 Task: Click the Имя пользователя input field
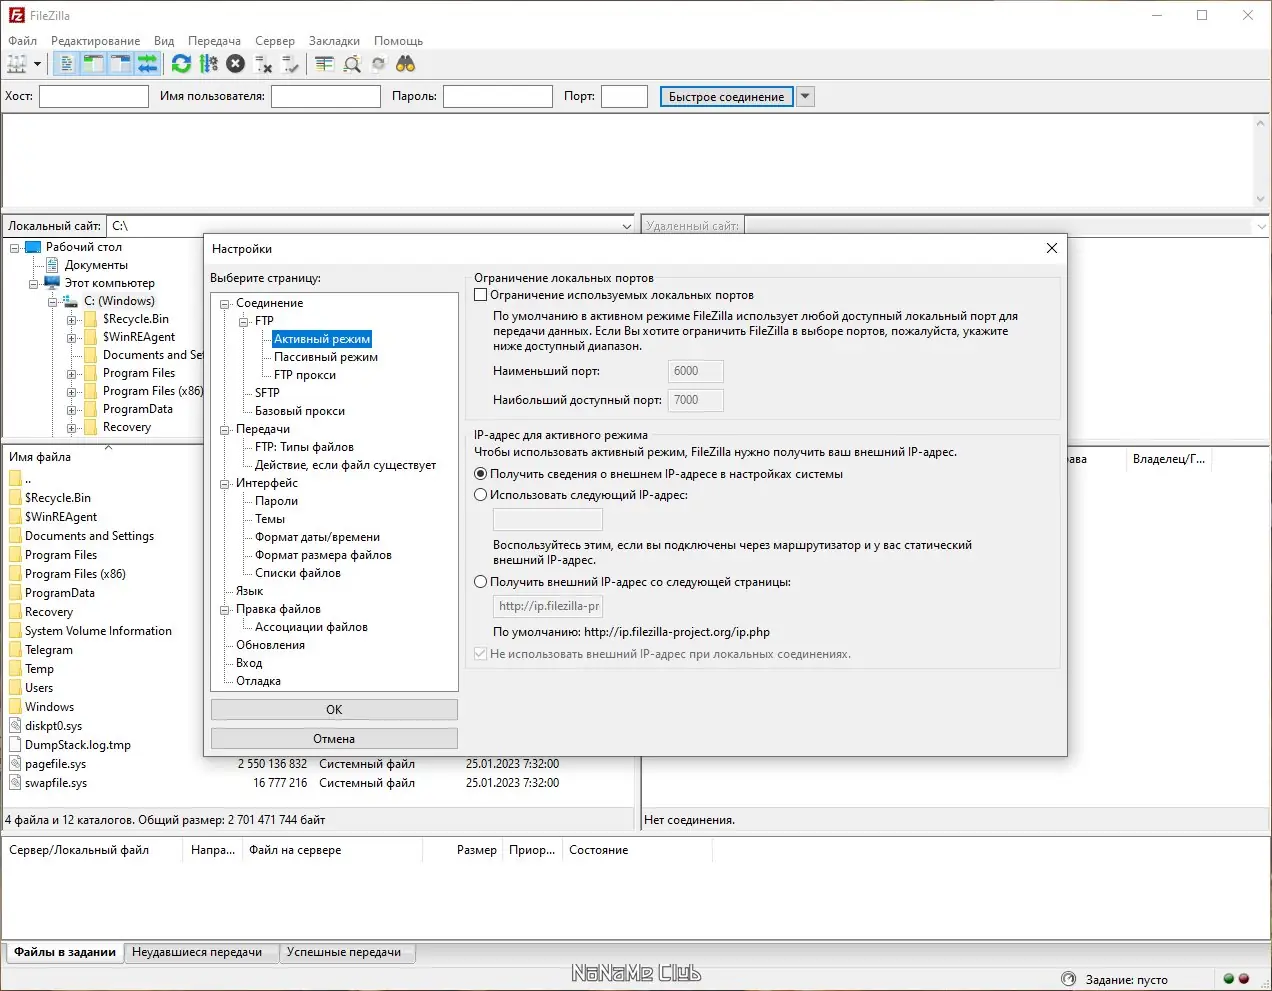click(x=326, y=96)
